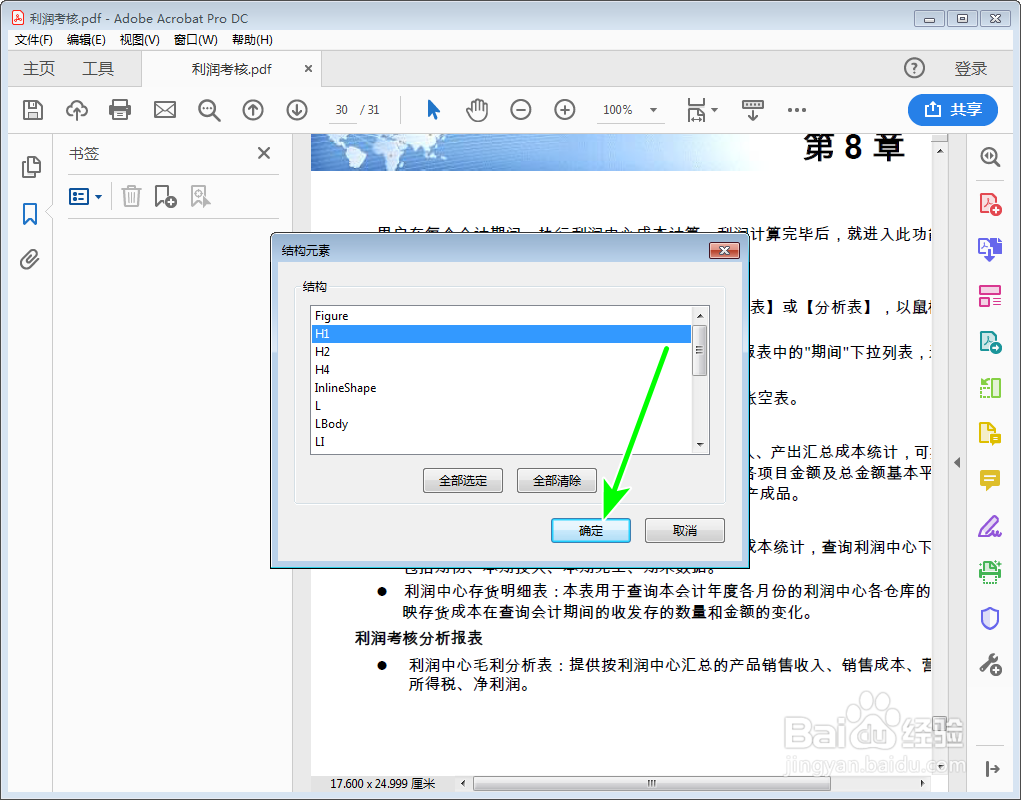Click the page number input field
This screenshot has width=1021, height=800.
(x=342, y=110)
